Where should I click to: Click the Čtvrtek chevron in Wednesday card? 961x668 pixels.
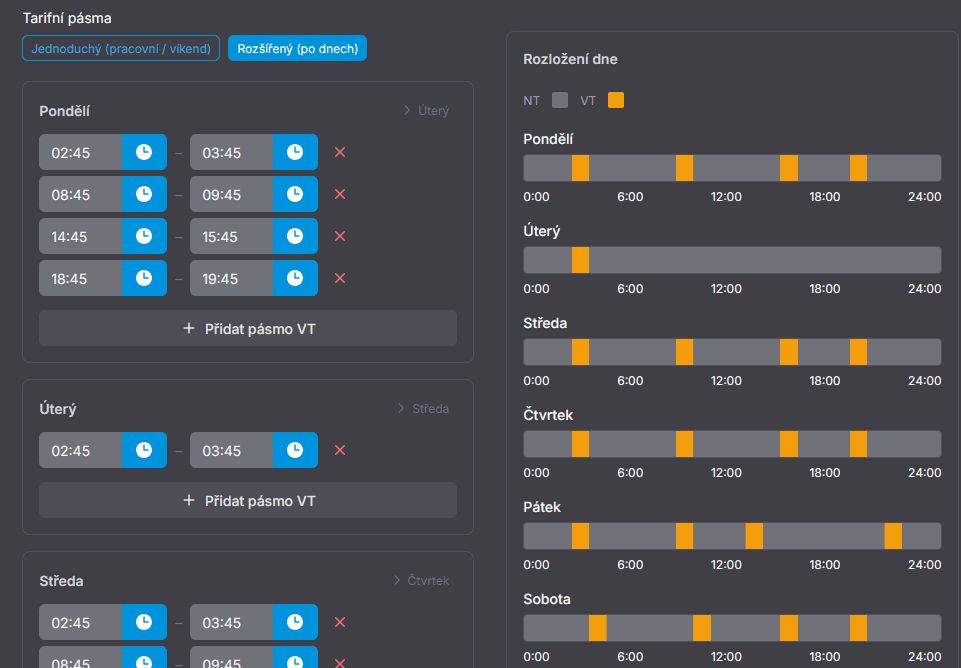421,581
